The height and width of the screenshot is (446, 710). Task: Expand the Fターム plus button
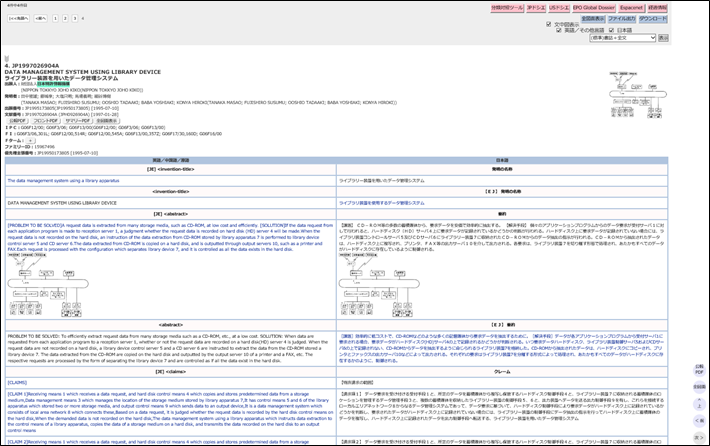(30, 141)
